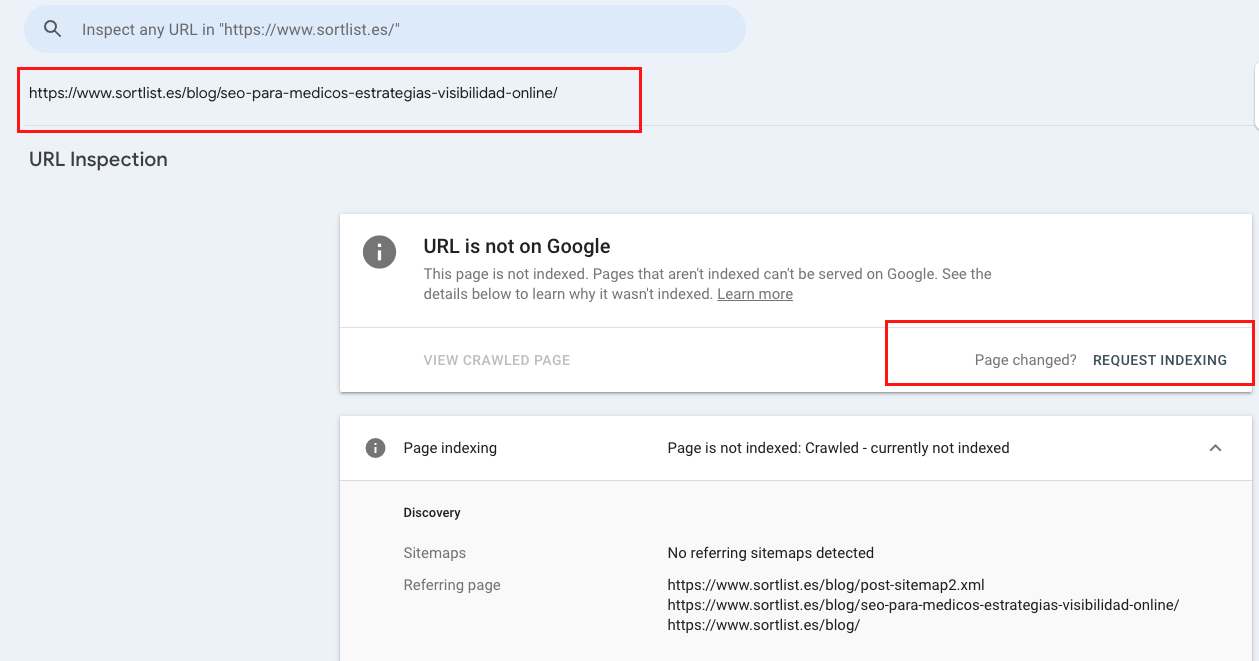
Task: Click the This page is not indexed description
Action: [708, 284]
